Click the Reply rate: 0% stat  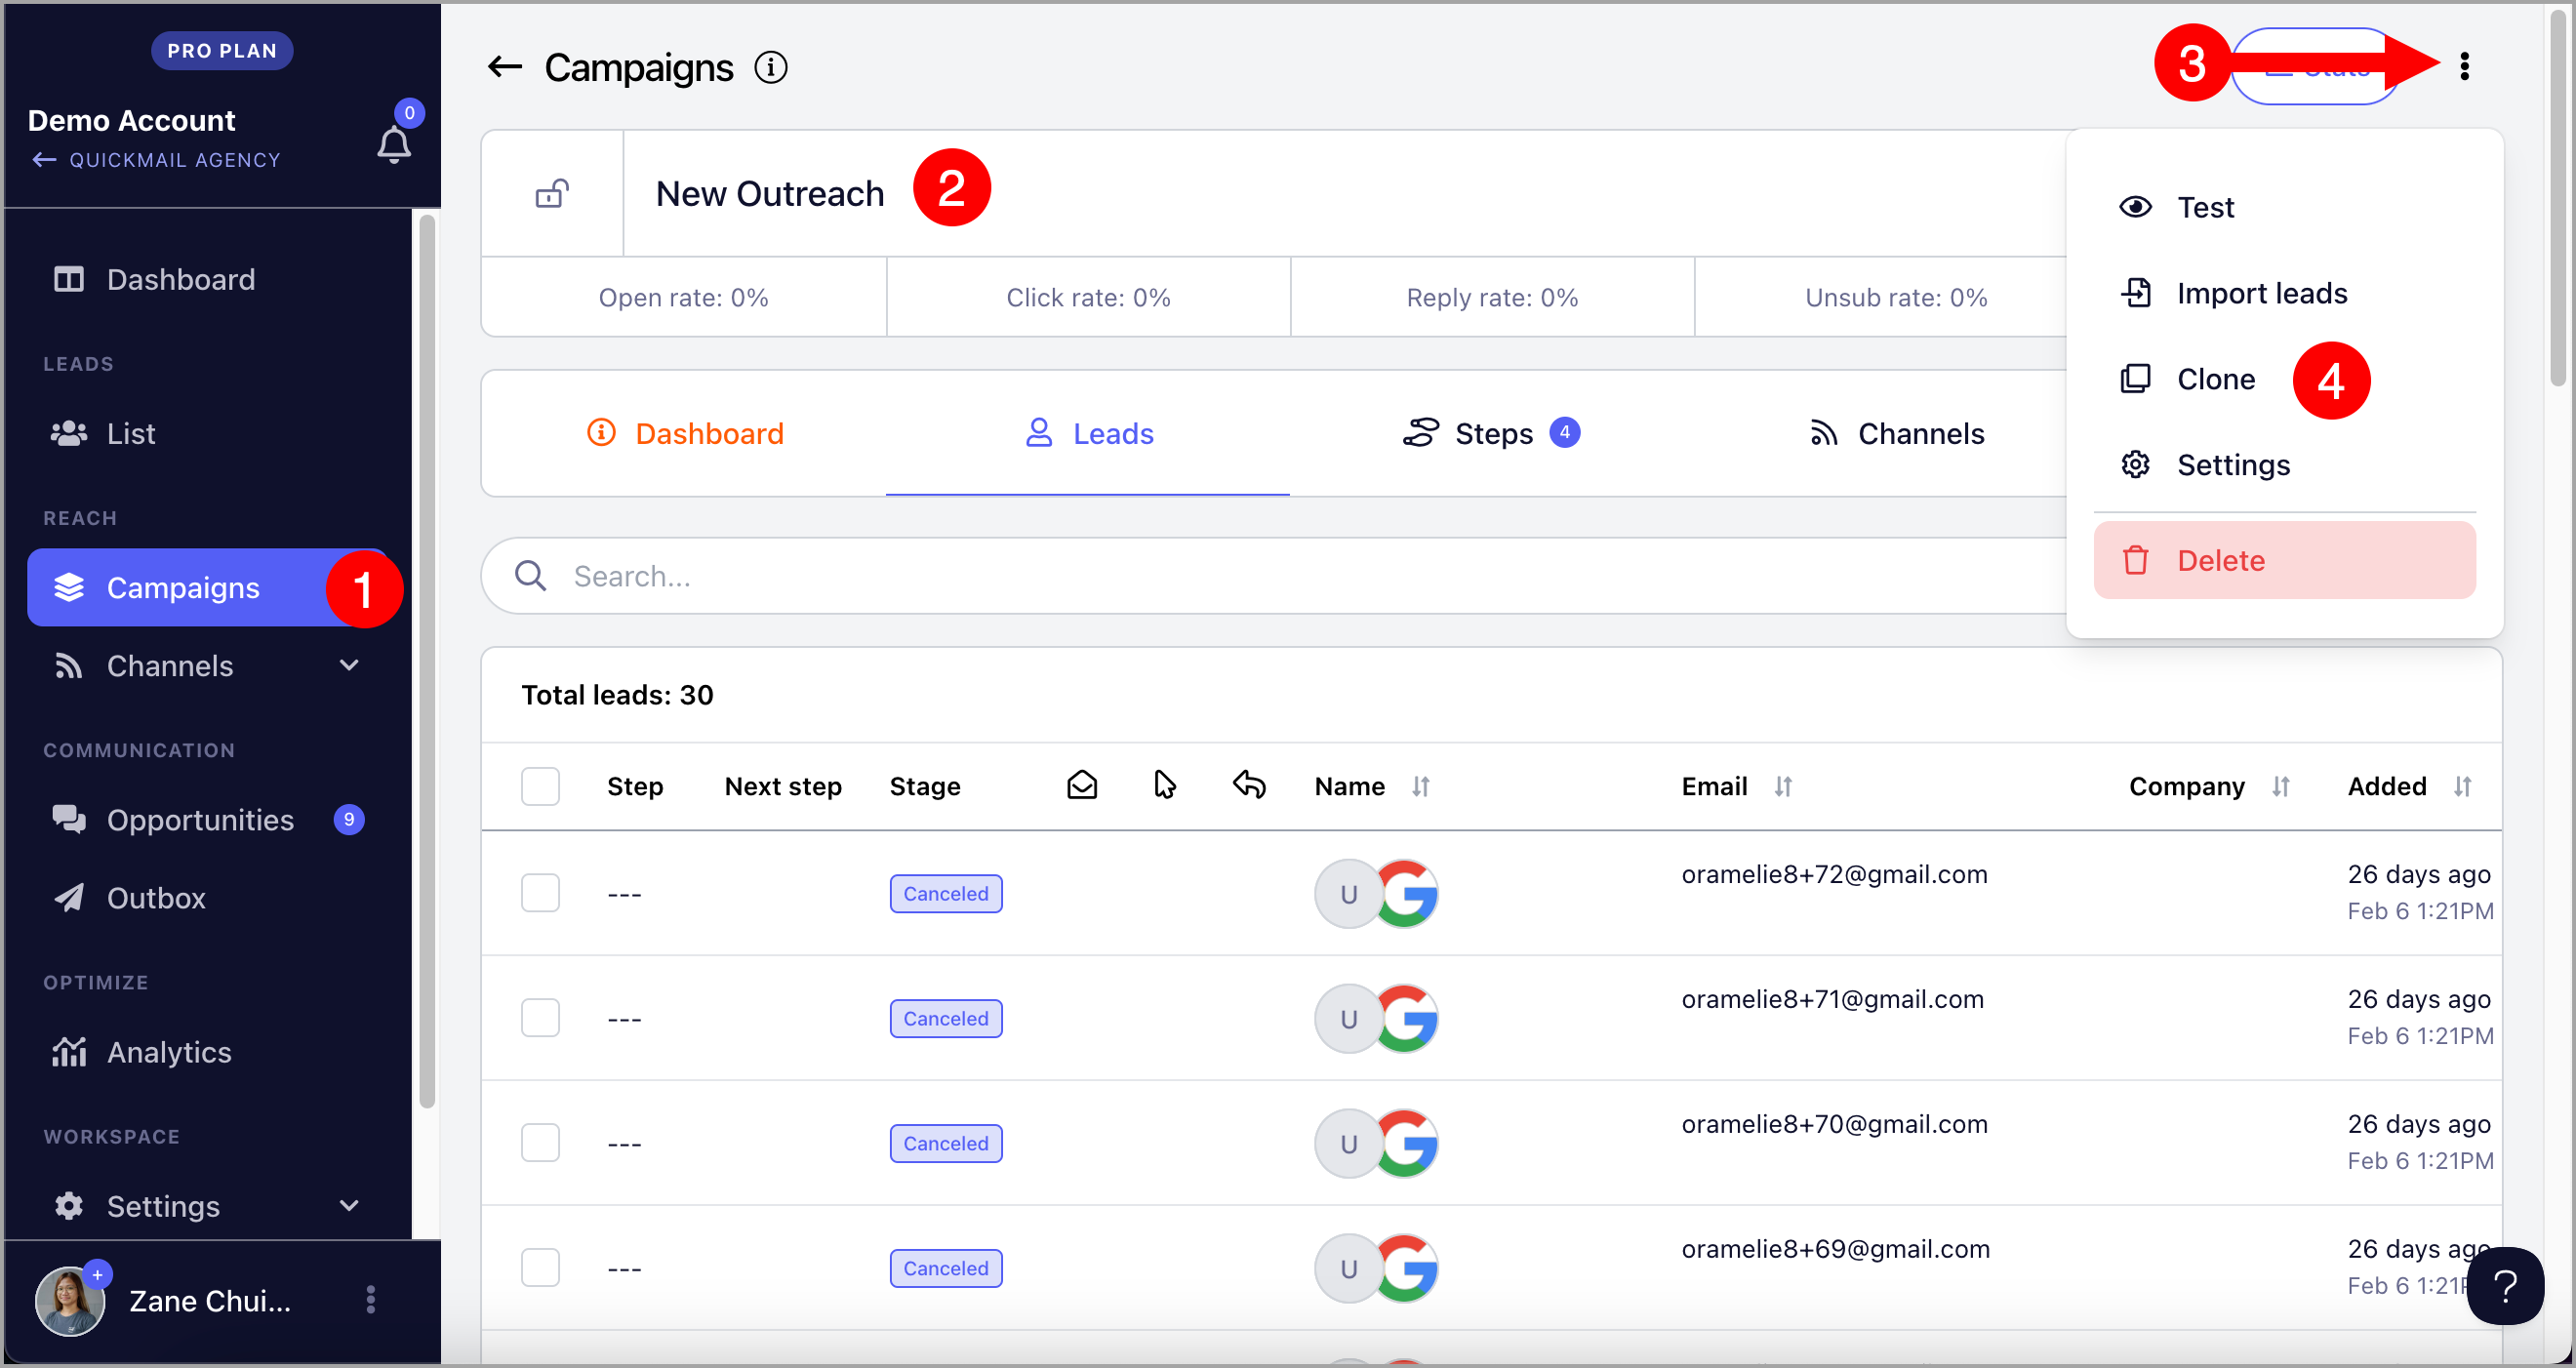pyautogui.click(x=1492, y=298)
